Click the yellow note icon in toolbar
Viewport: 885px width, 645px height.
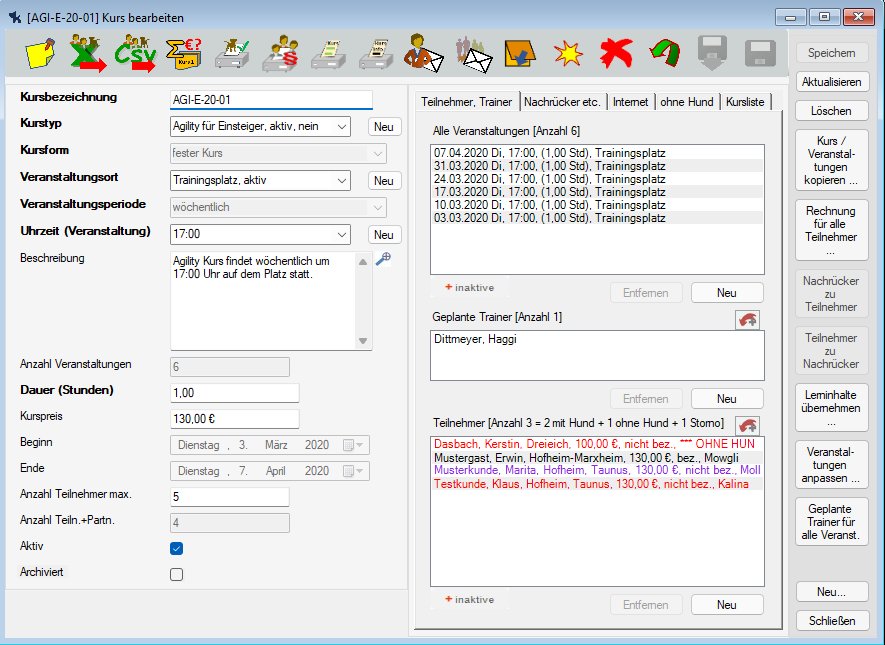(x=41, y=53)
